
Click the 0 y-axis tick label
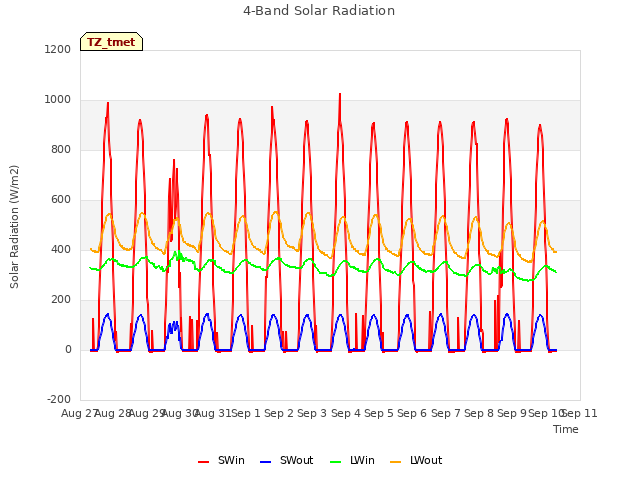pyautogui.click(x=68, y=349)
